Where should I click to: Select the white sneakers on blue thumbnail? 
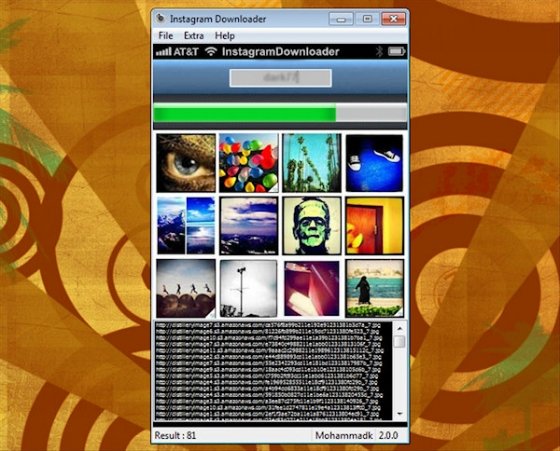(374, 163)
